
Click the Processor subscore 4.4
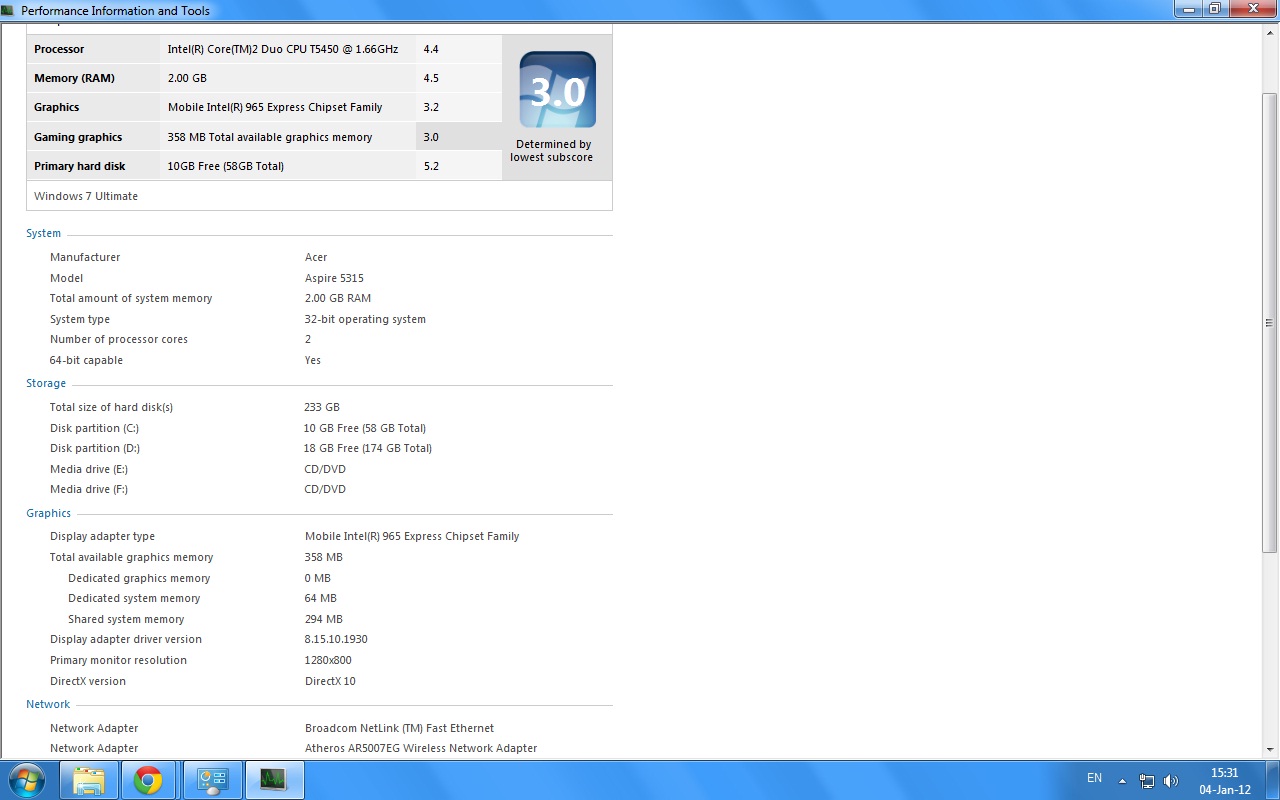click(x=431, y=49)
